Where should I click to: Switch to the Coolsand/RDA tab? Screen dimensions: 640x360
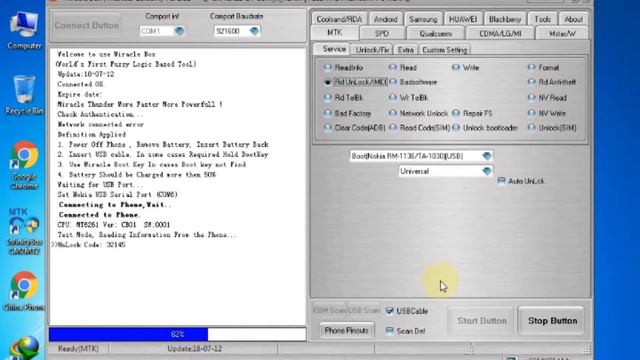pos(339,19)
